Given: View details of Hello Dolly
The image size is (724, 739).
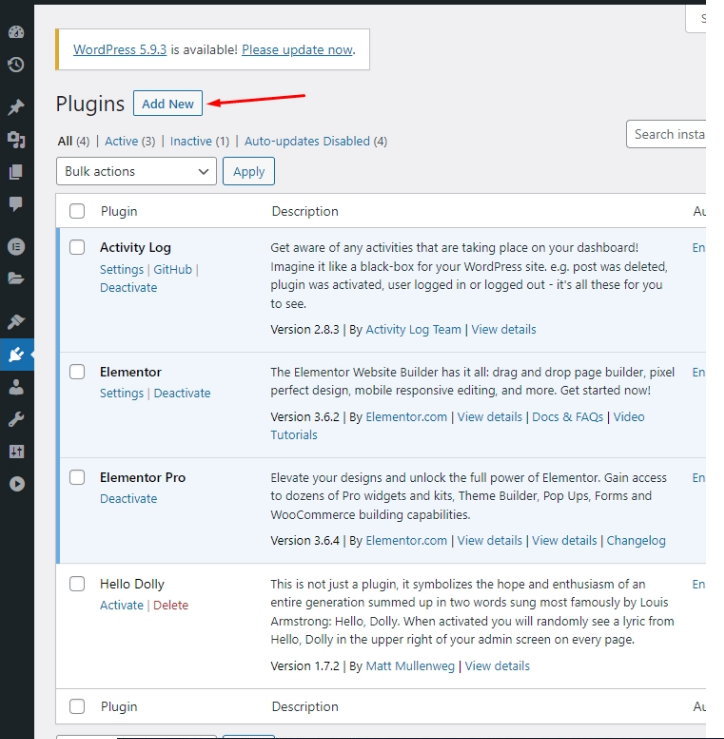Looking at the screenshot, I should [x=497, y=666].
